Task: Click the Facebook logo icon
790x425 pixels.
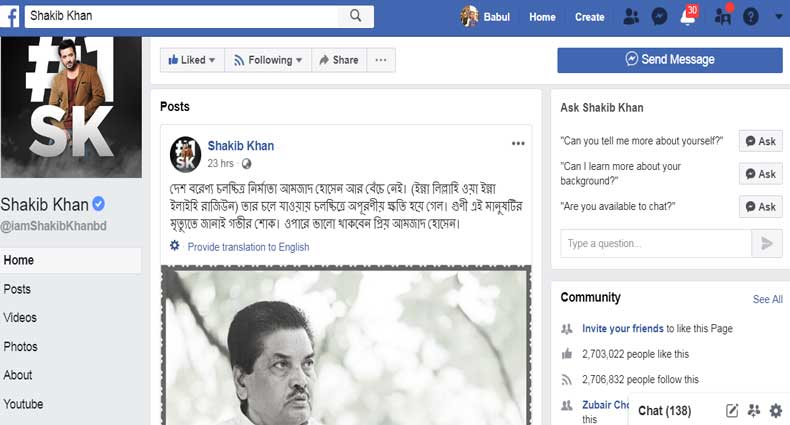Action: click(x=11, y=16)
